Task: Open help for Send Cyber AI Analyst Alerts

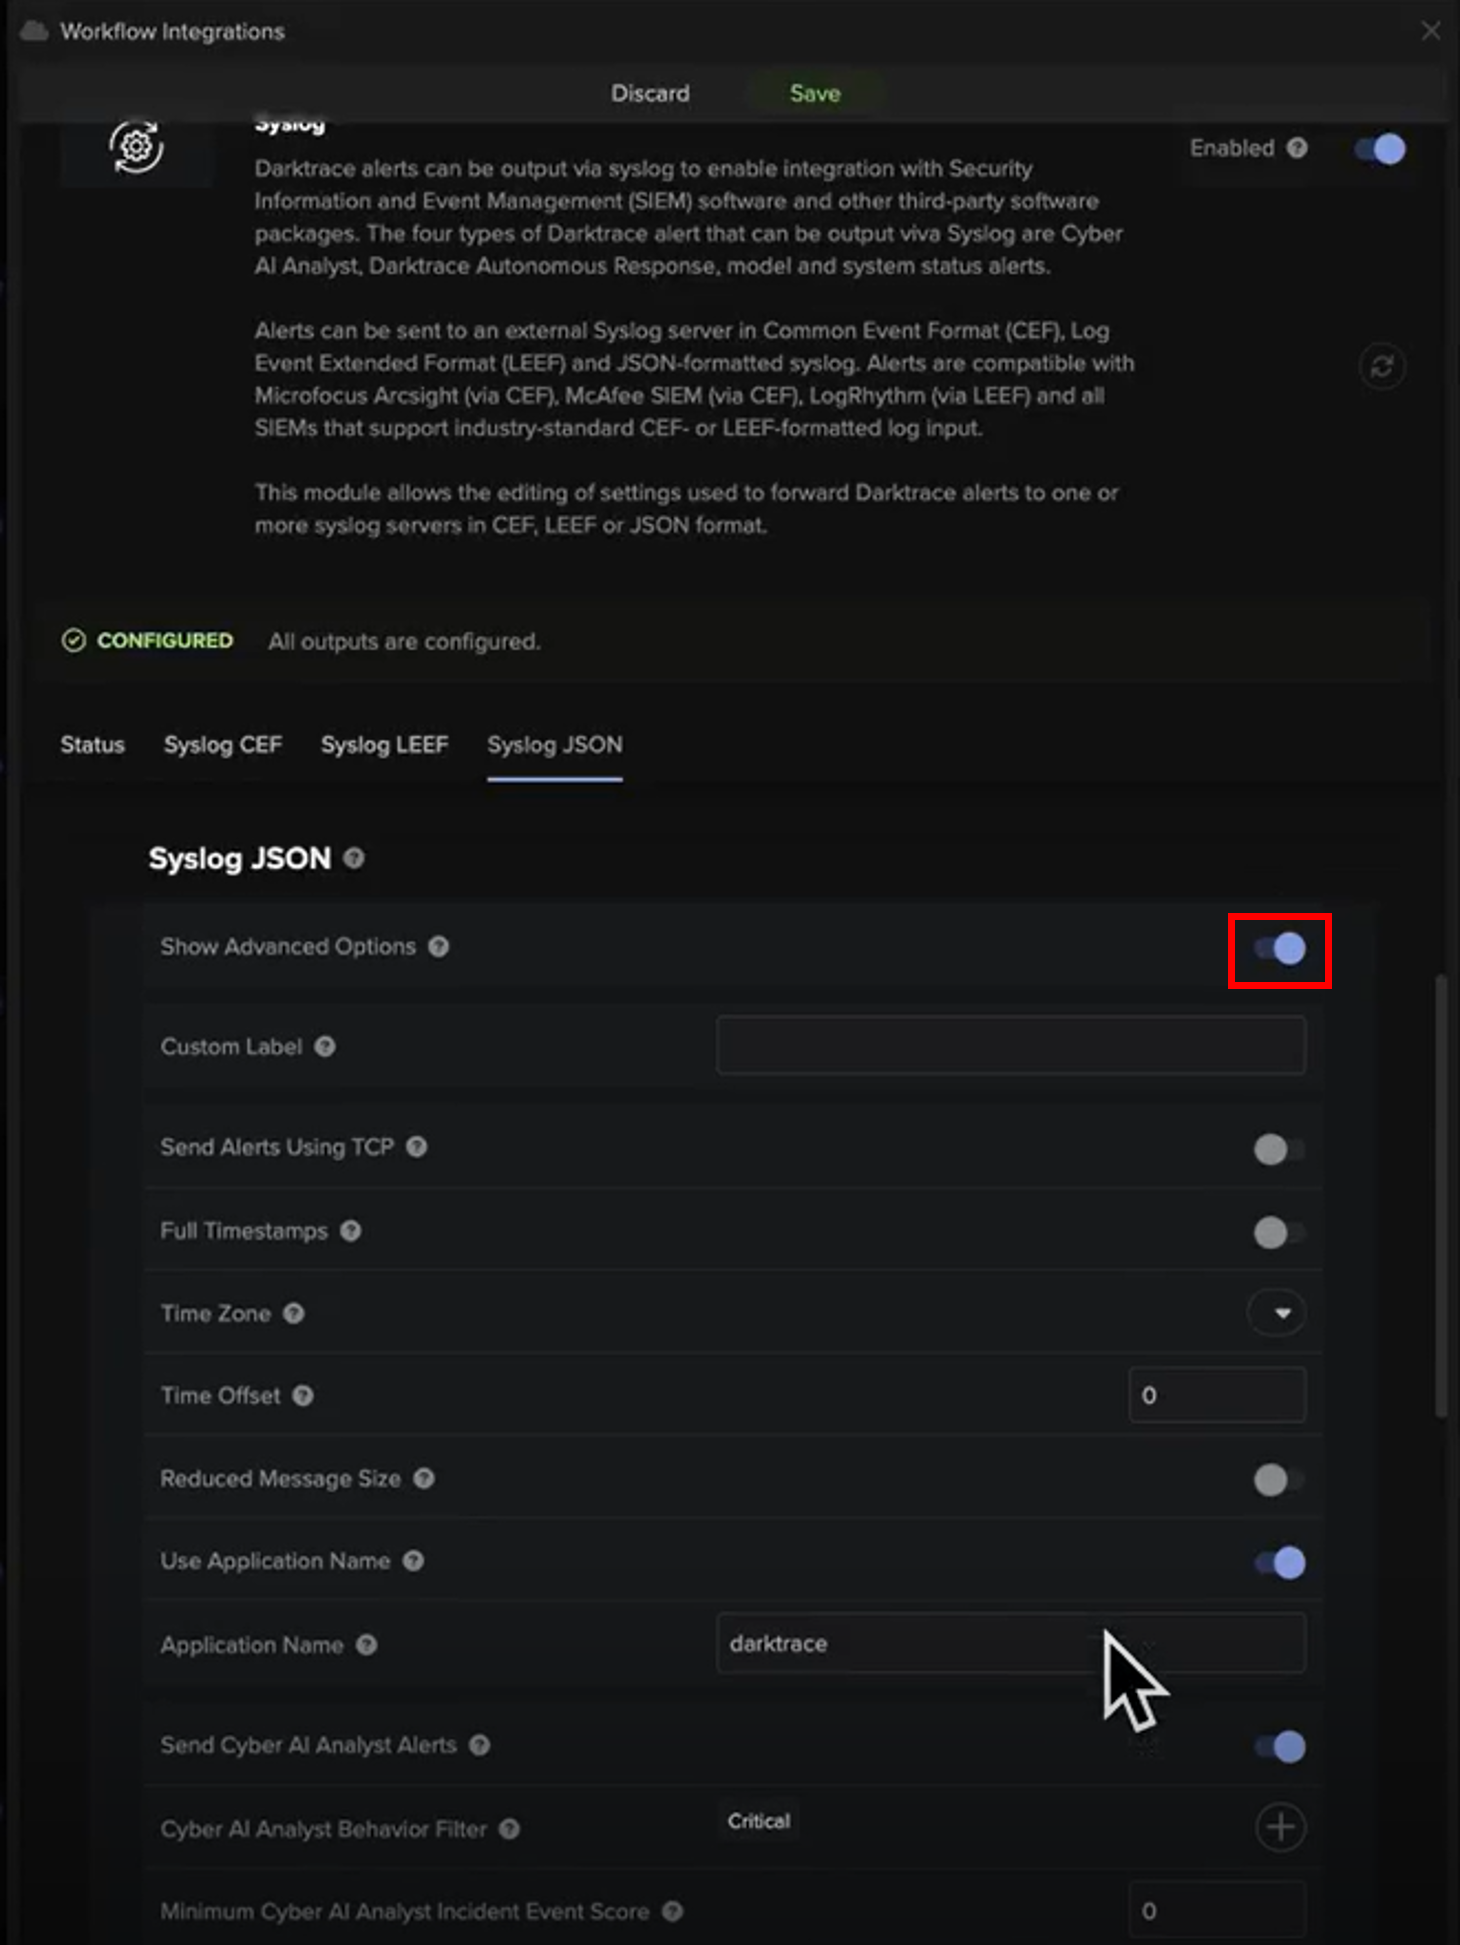Action: click(x=480, y=1745)
